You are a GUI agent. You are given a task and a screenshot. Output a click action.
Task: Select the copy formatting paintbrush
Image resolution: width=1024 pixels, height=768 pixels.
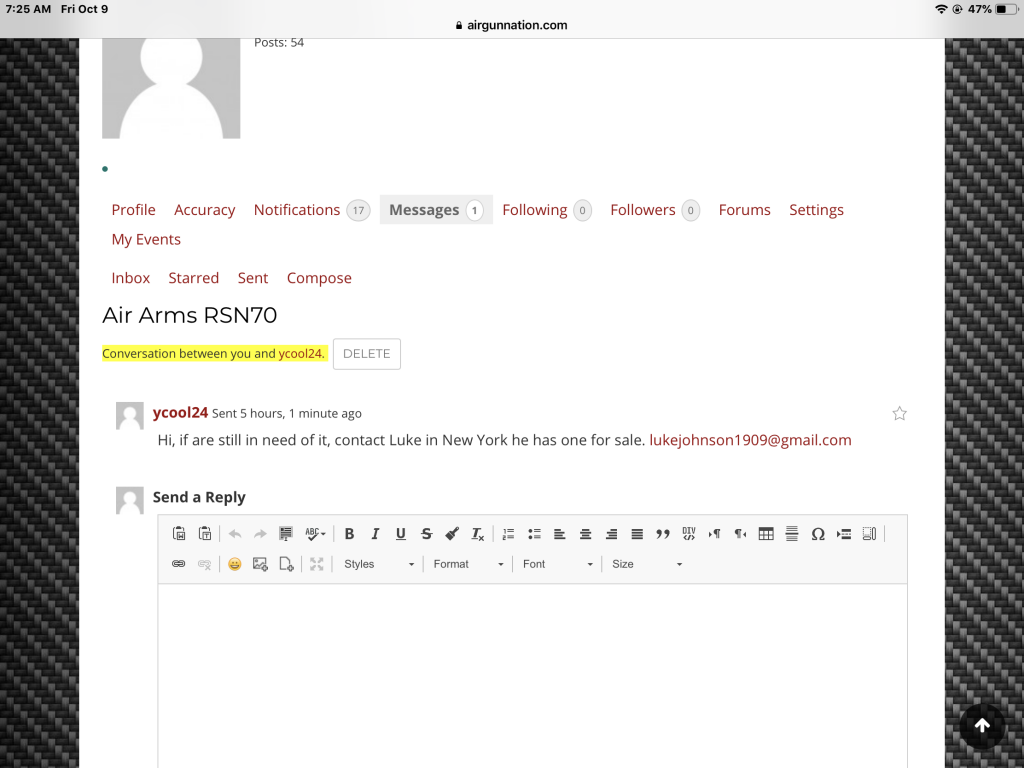[452, 534]
